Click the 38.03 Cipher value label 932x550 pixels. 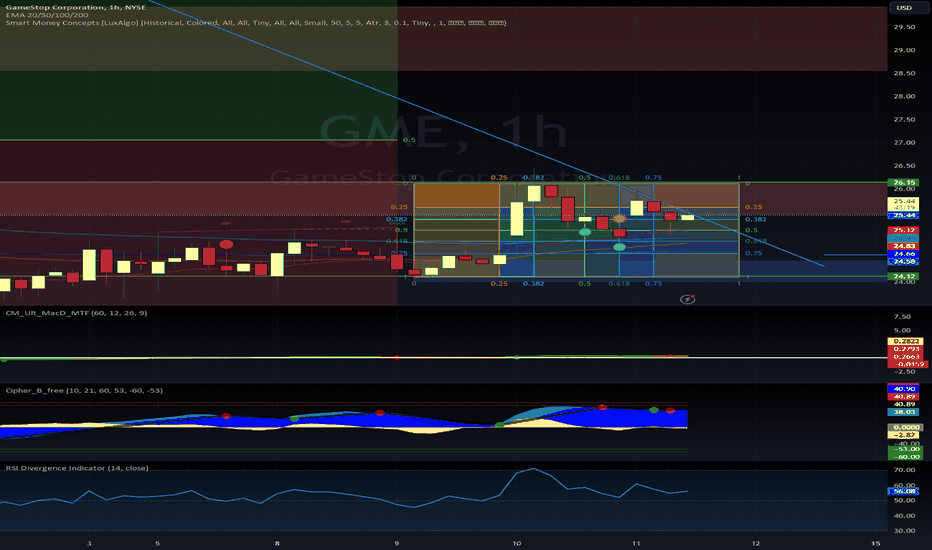coord(903,411)
